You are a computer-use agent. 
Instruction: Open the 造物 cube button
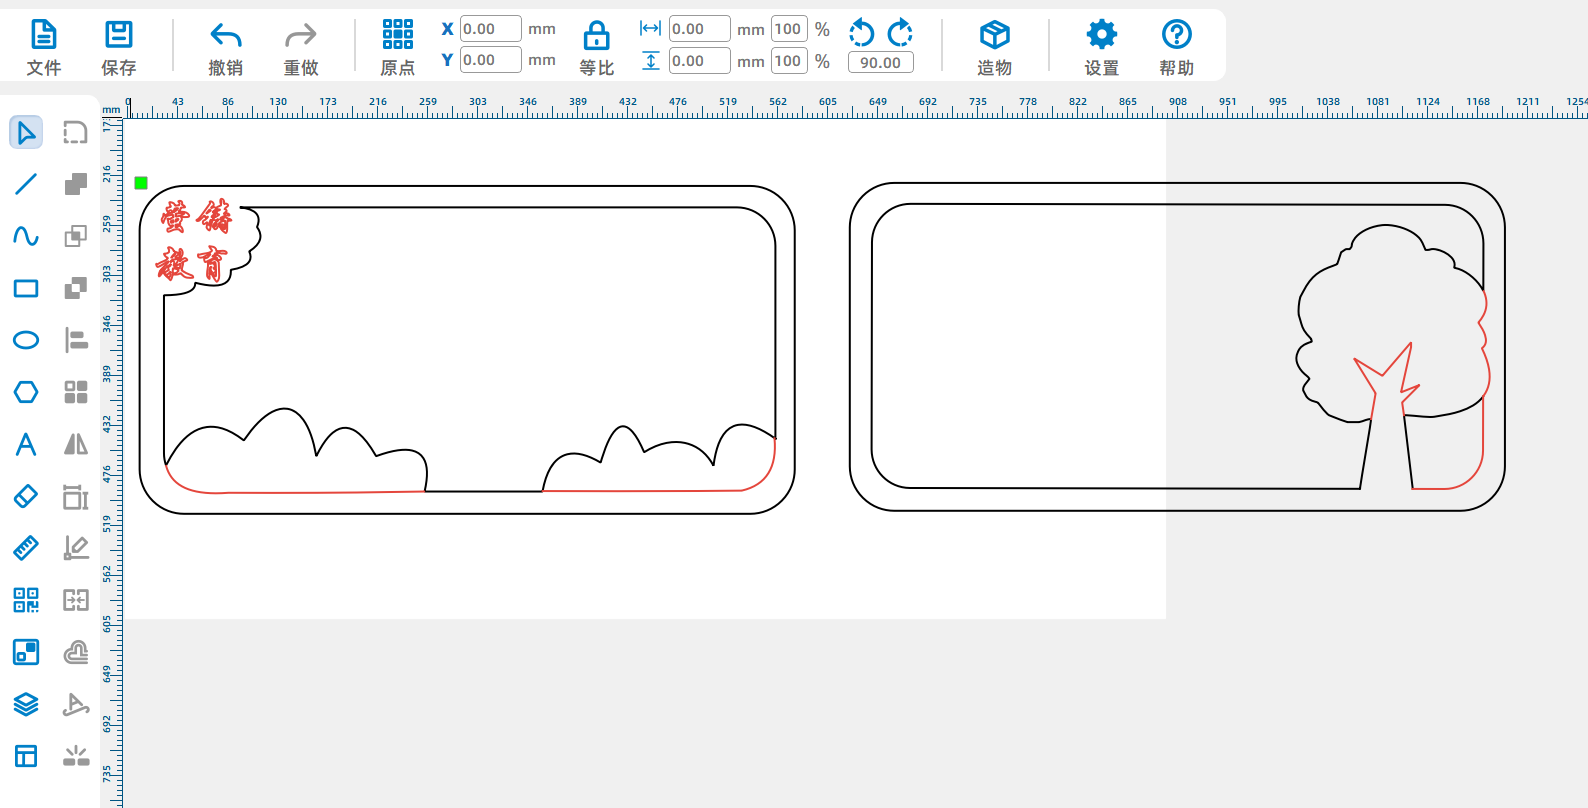(994, 47)
